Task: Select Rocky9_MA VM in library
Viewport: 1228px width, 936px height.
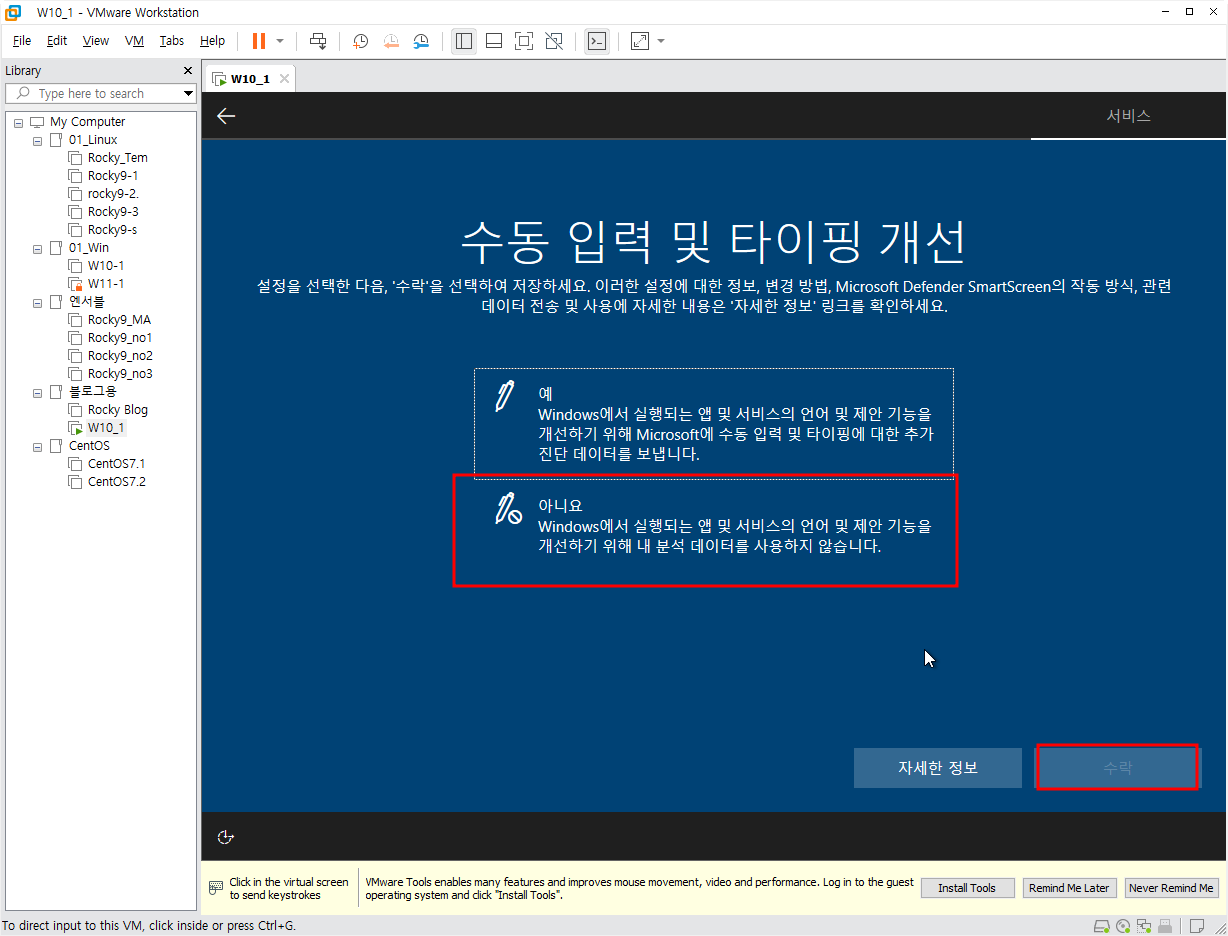Action: click(x=110, y=320)
